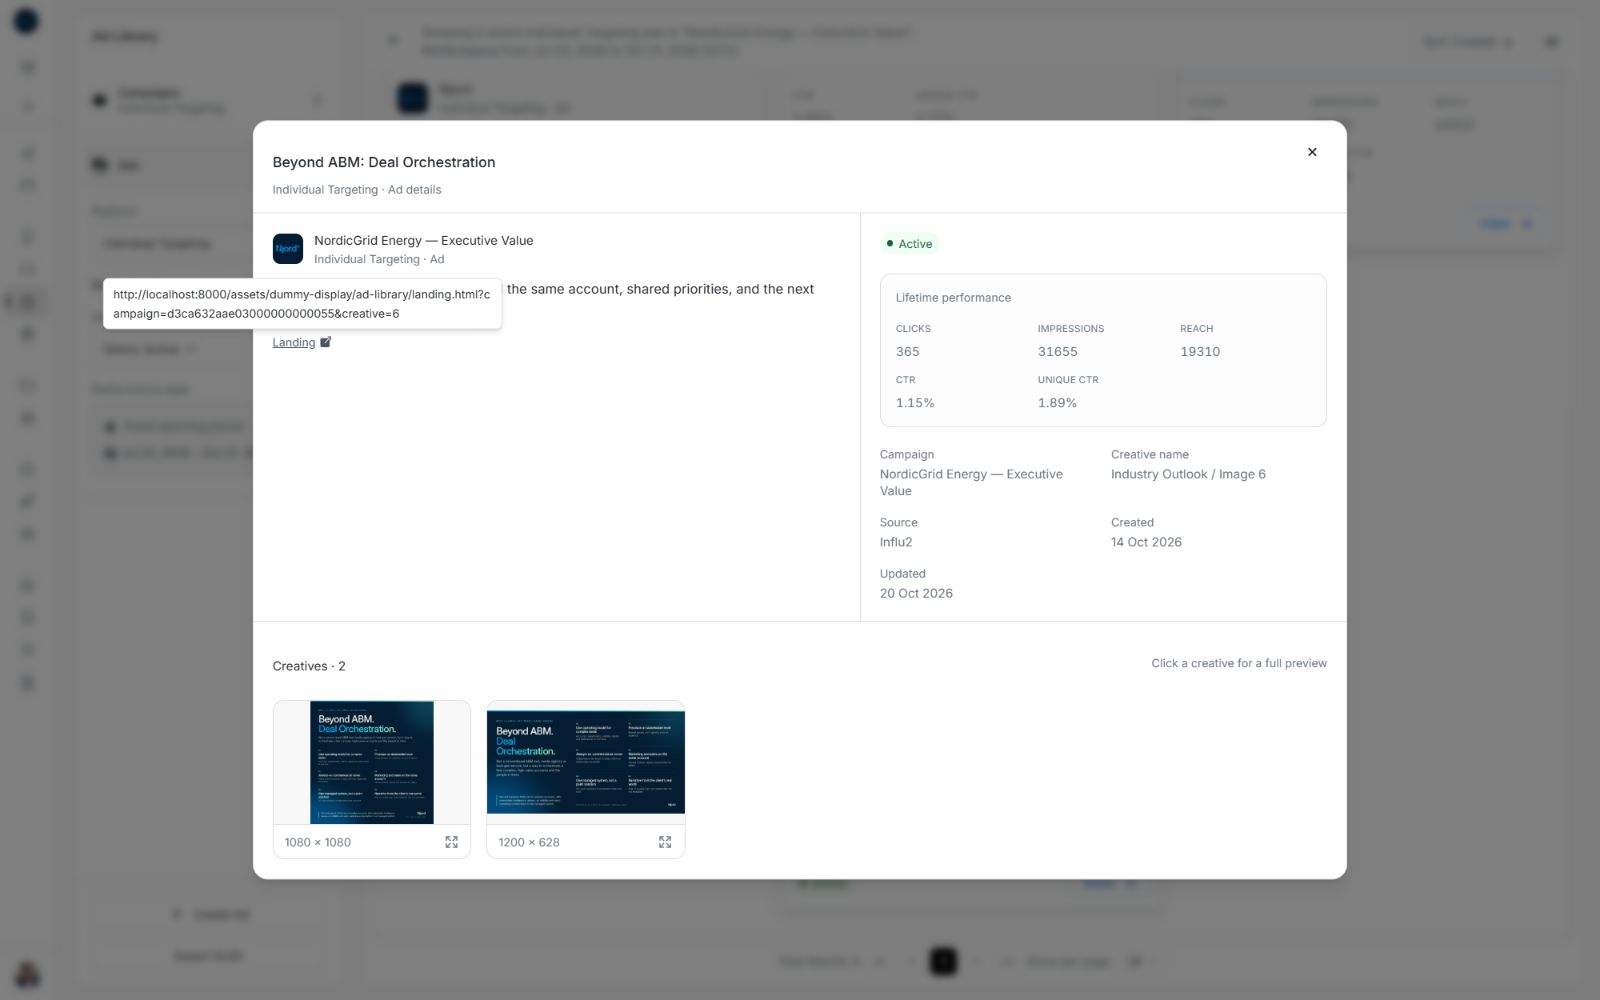Viewport: 1600px width, 1000px height.
Task: Open the Landing link
Action: [x=294, y=342]
